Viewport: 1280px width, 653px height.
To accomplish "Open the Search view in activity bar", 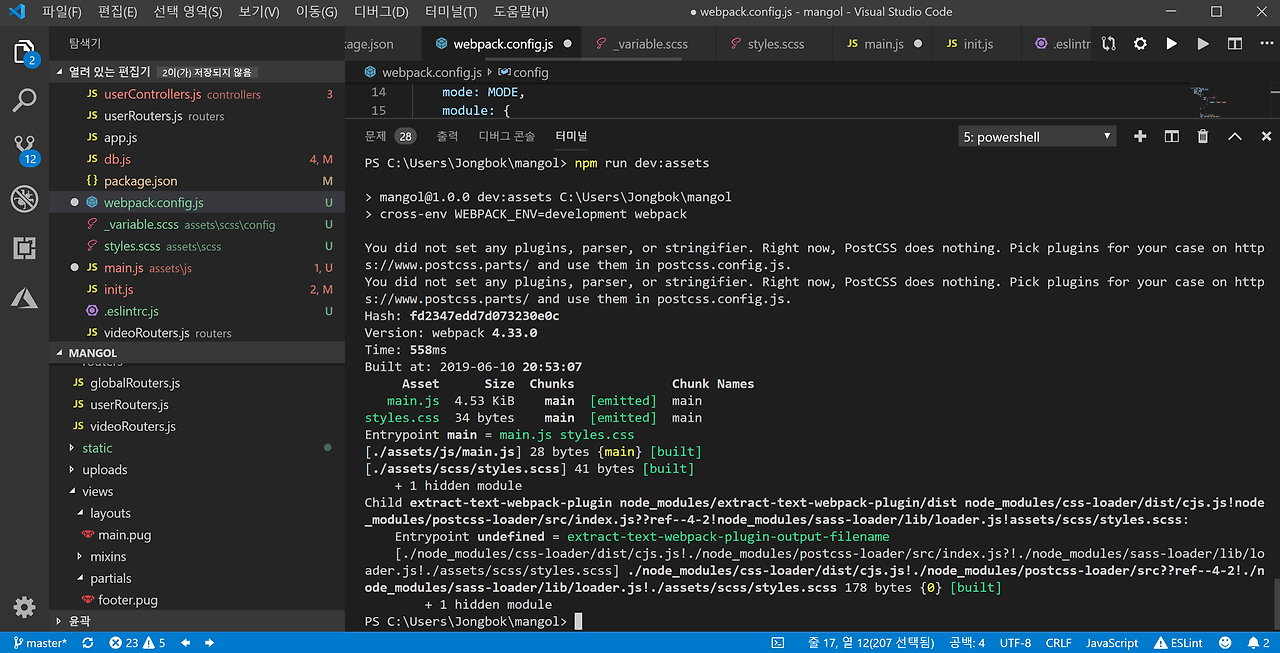I will [x=24, y=100].
